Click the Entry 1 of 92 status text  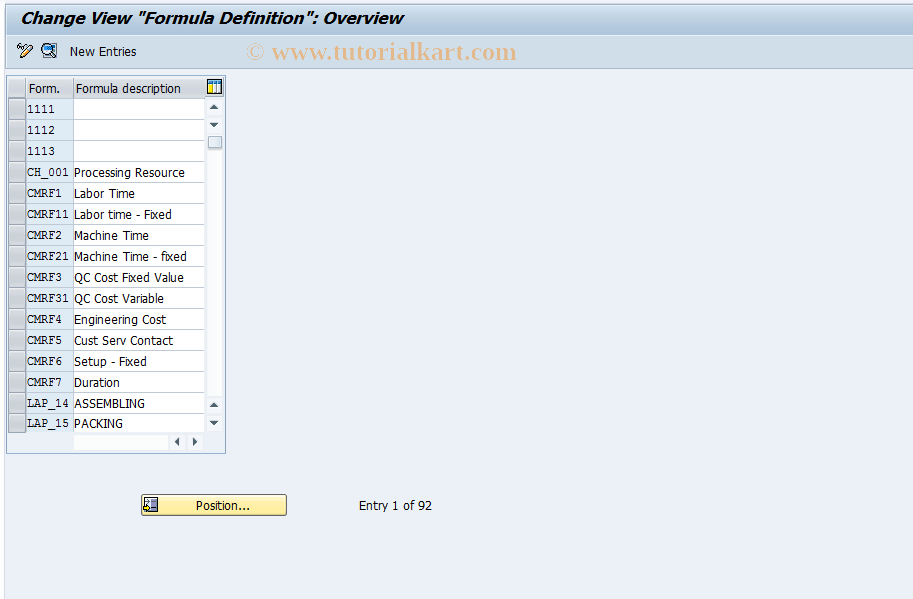395,505
